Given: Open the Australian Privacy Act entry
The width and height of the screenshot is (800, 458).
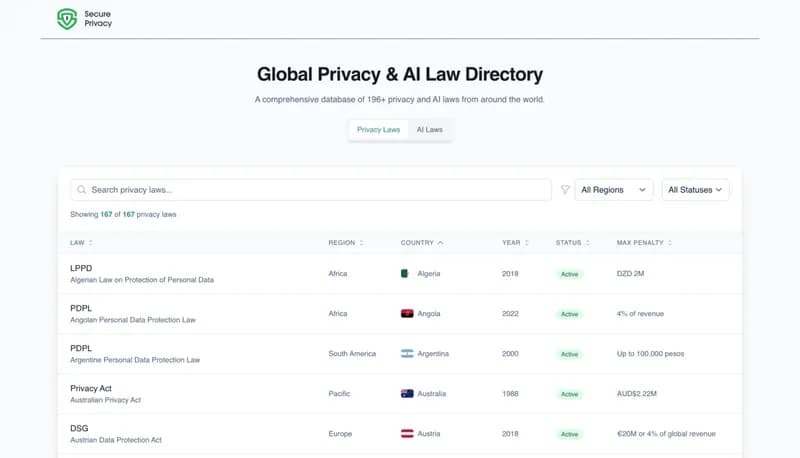Looking at the screenshot, I should click(105, 400).
